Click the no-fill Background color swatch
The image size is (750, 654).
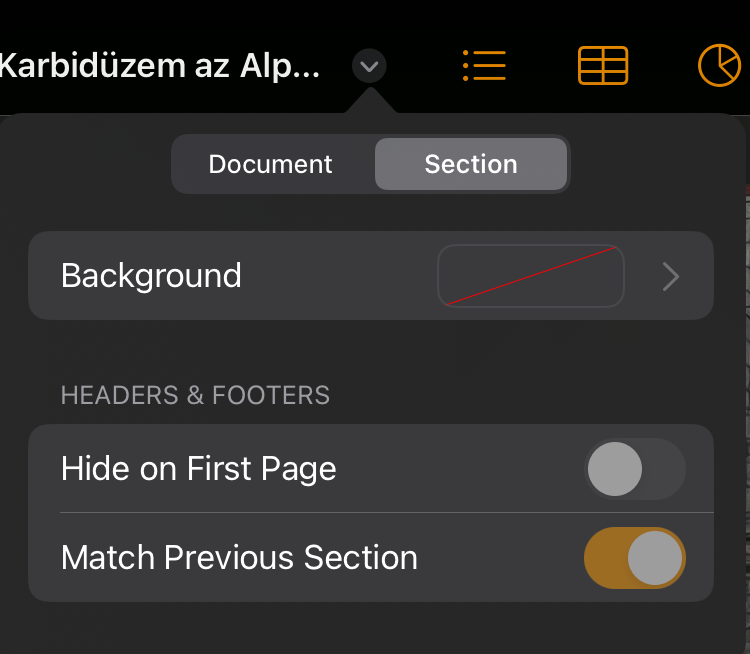(531, 276)
